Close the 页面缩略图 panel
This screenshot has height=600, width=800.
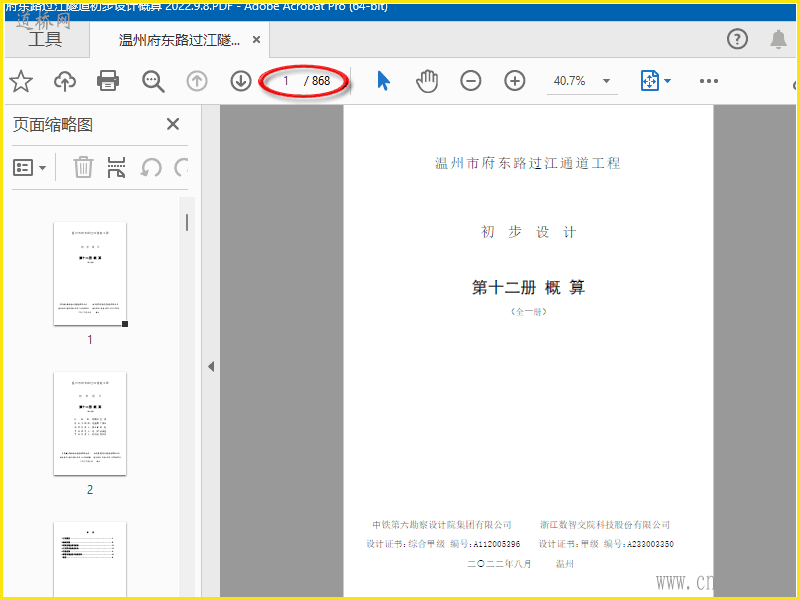(173, 124)
